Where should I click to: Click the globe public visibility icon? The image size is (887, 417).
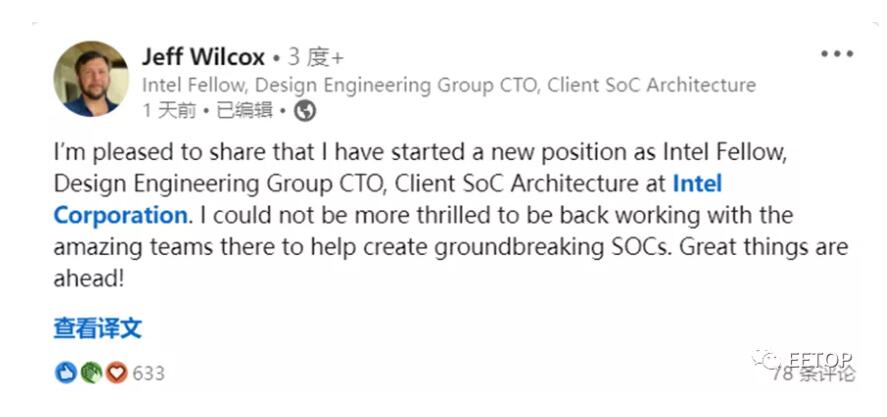click(305, 111)
